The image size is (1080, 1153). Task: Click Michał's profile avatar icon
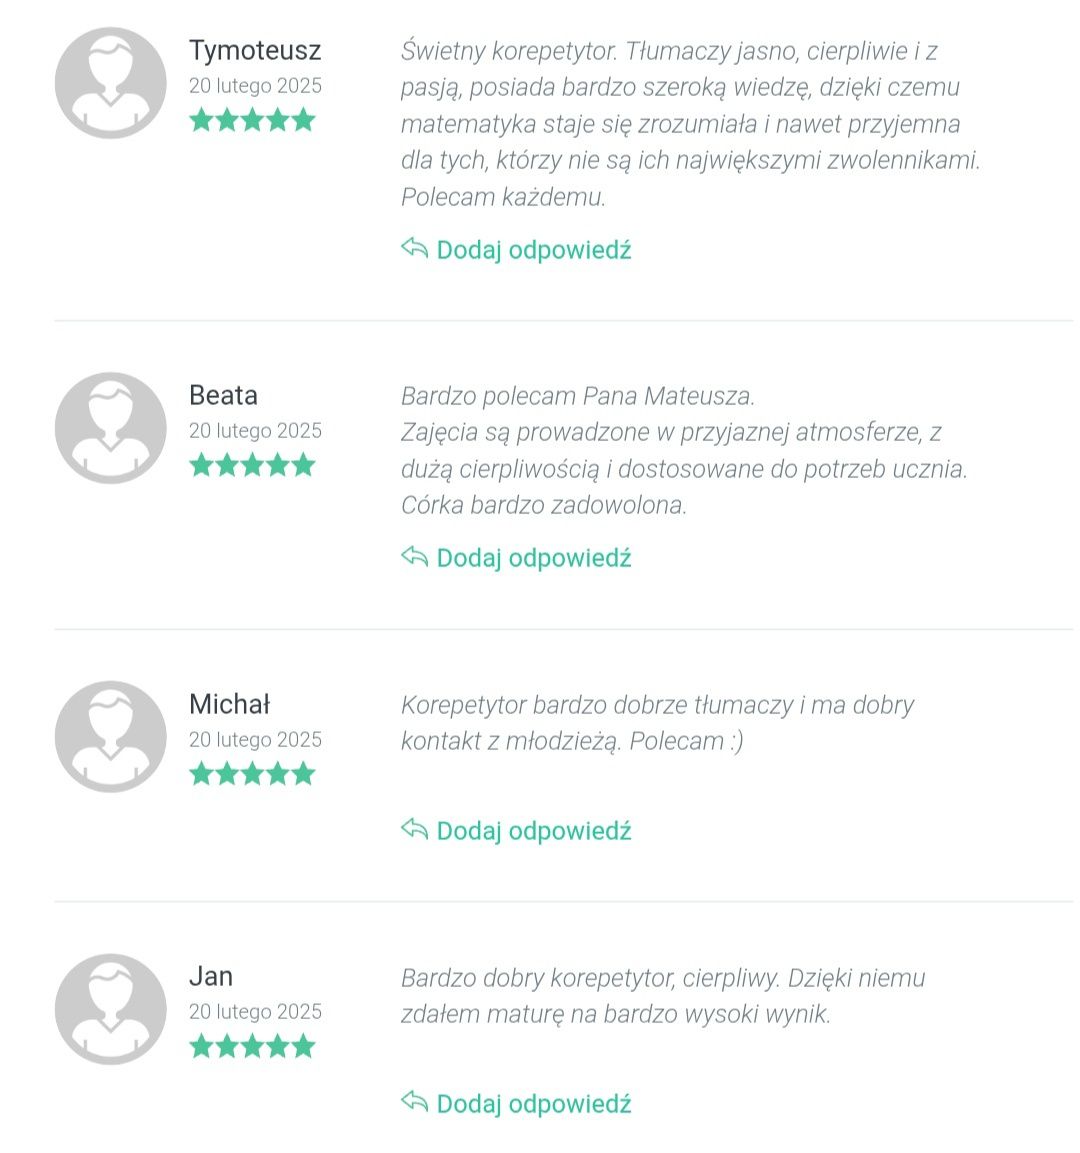click(110, 736)
